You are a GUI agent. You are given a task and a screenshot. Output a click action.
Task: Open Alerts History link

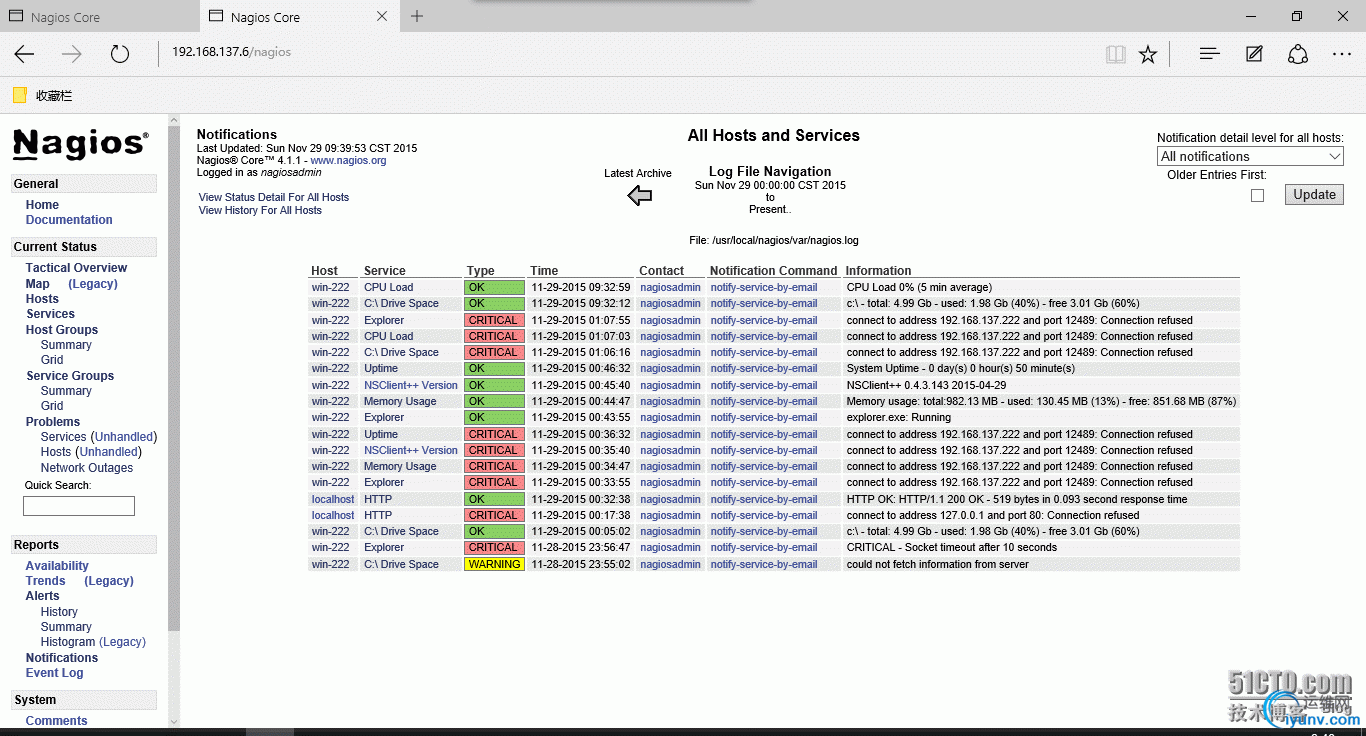coord(59,612)
